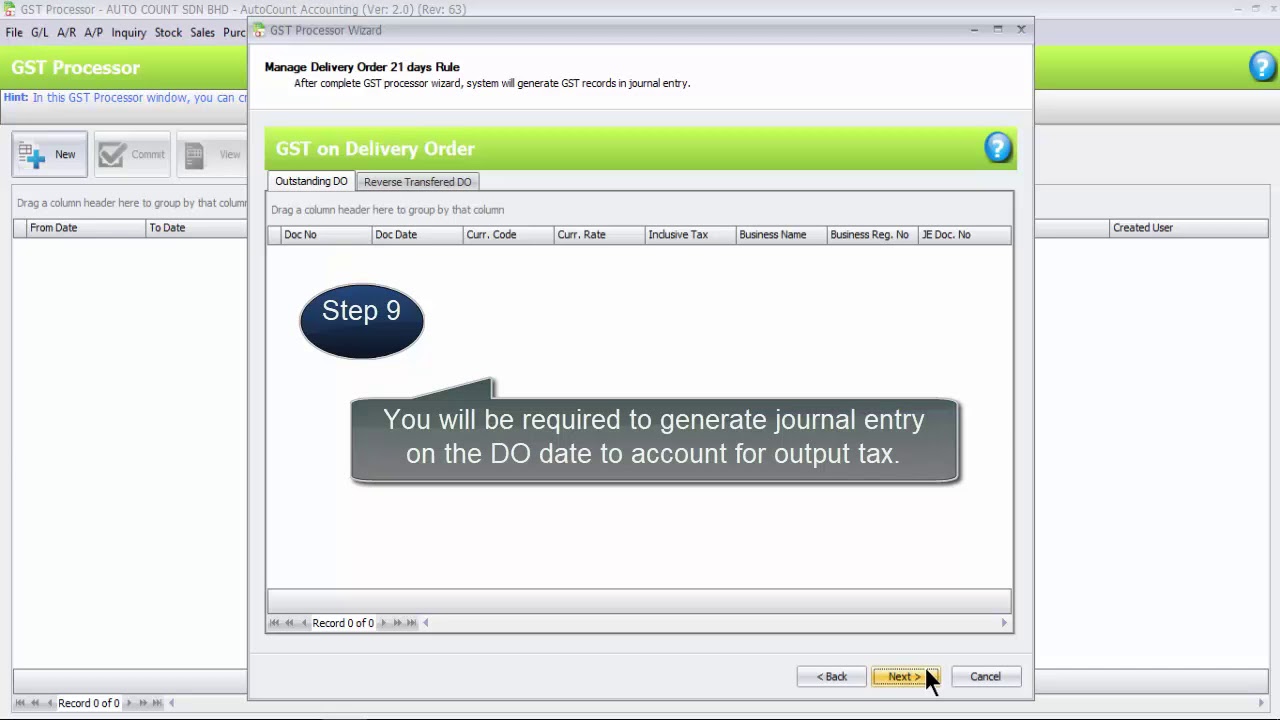The image size is (1280, 720).
Task: Go to first record in the main window navigator
Action: pos(21,703)
